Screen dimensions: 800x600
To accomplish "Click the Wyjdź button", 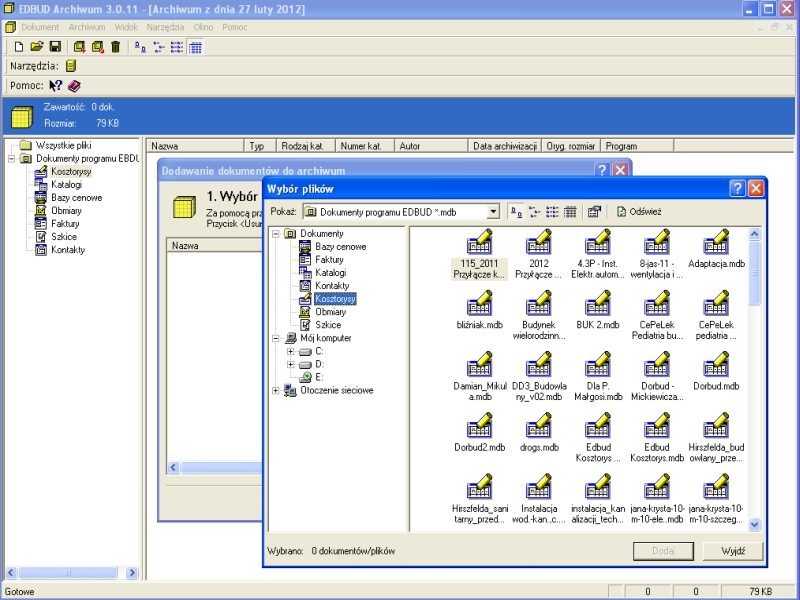I will pyautogui.click(x=733, y=551).
